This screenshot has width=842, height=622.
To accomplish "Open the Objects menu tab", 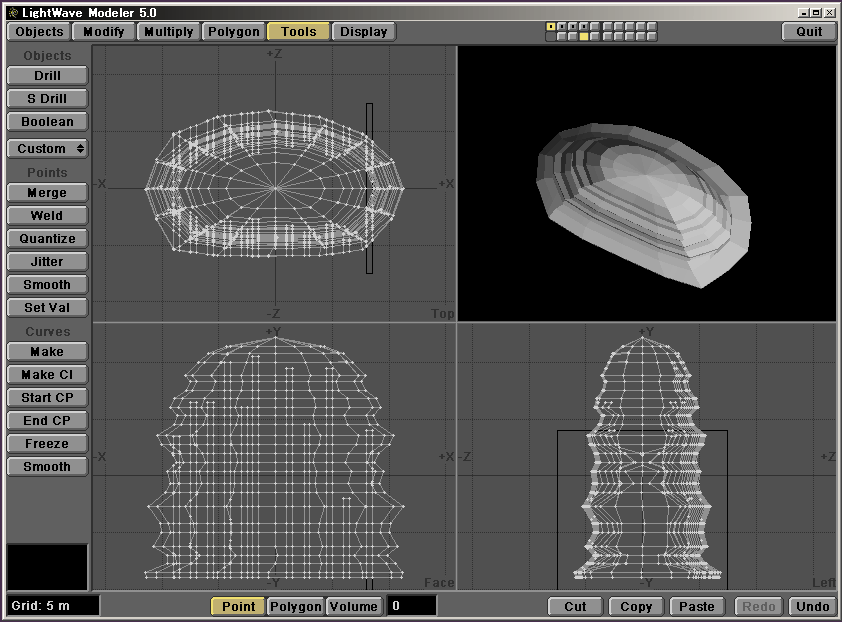I will click(39, 32).
